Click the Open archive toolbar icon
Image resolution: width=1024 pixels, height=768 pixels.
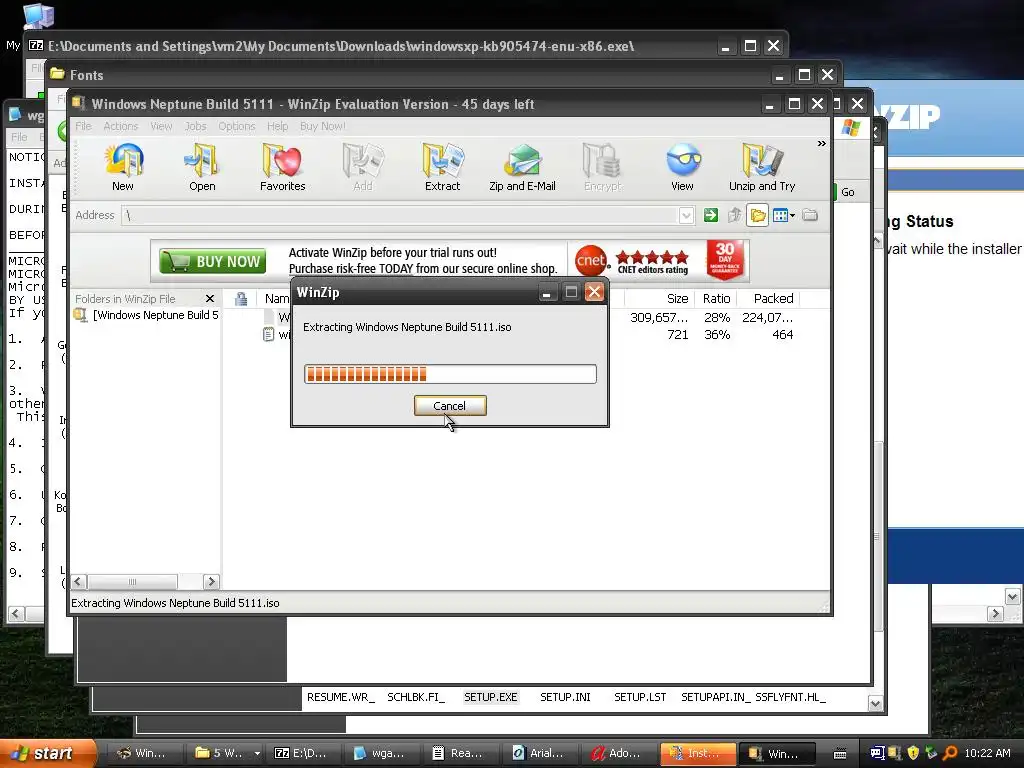(202, 168)
